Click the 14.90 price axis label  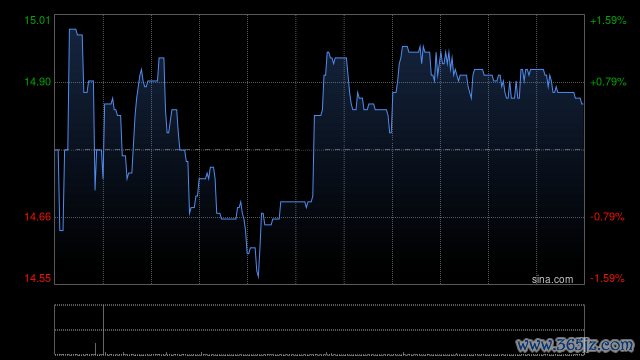(38, 82)
